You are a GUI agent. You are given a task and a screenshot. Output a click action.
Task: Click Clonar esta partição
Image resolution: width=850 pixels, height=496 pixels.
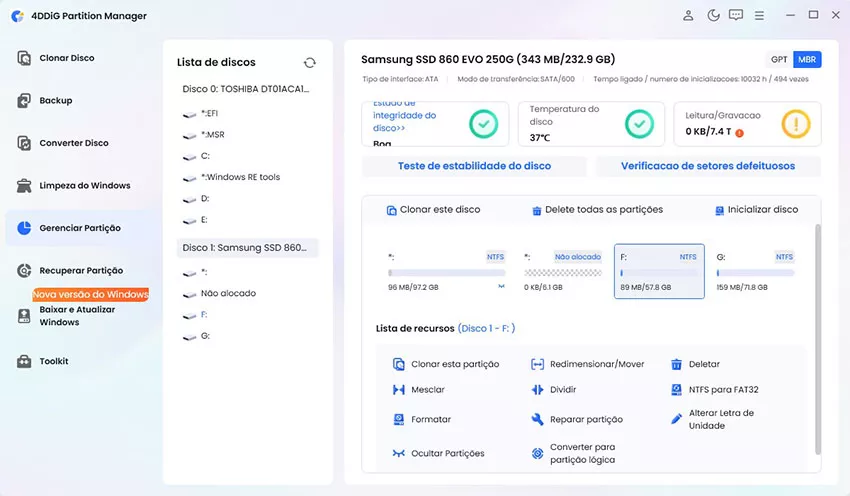[x=446, y=364]
